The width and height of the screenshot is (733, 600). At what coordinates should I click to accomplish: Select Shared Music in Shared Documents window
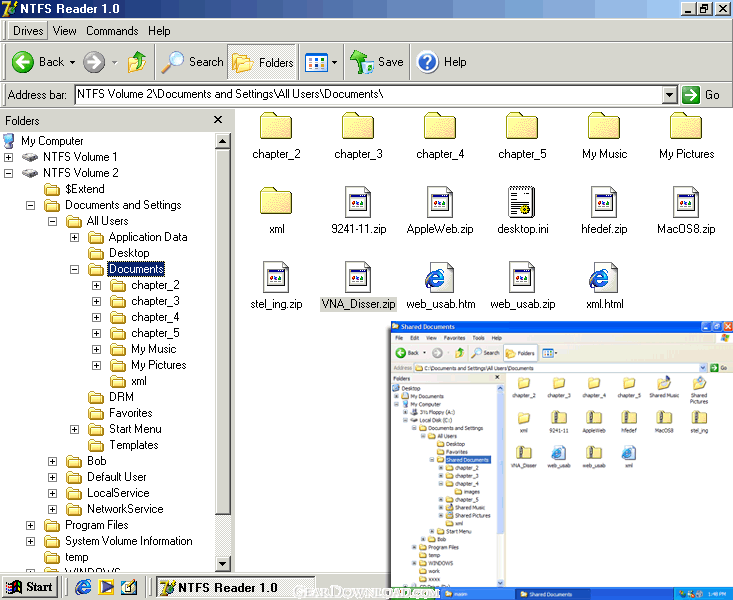664,387
